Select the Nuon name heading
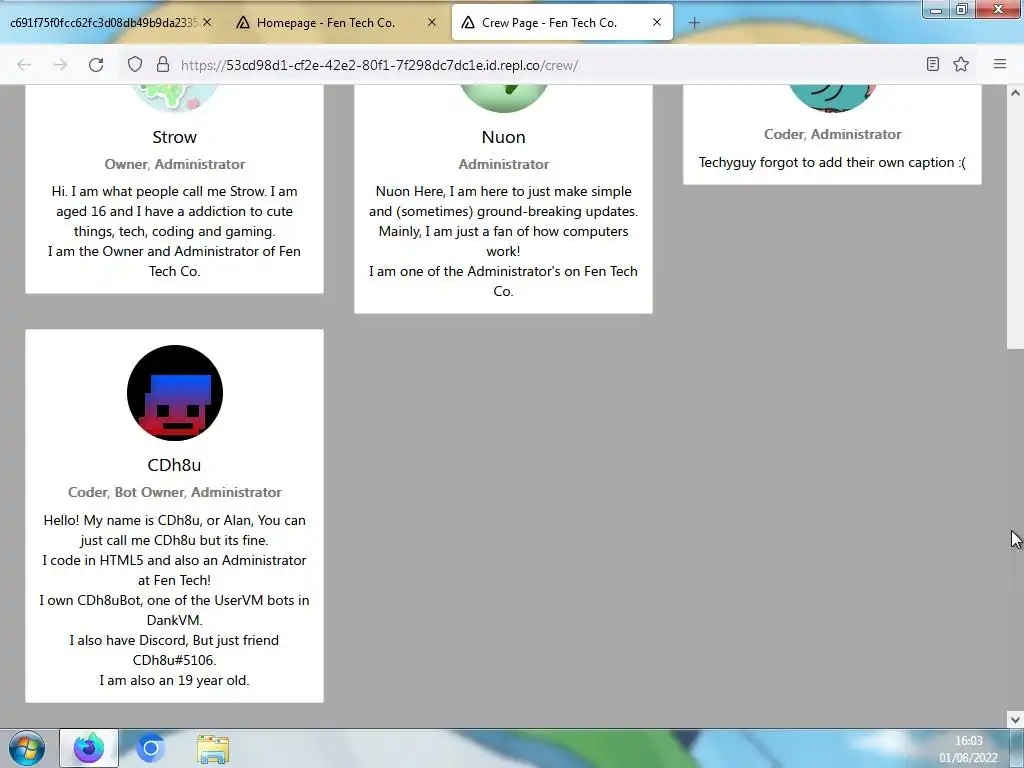 click(x=504, y=137)
